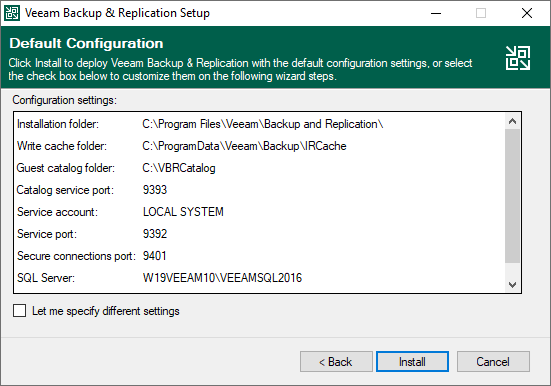This screenshot has width=551, height=386.
Task: Cancel the setup wizard
Action: click(493, 361)
